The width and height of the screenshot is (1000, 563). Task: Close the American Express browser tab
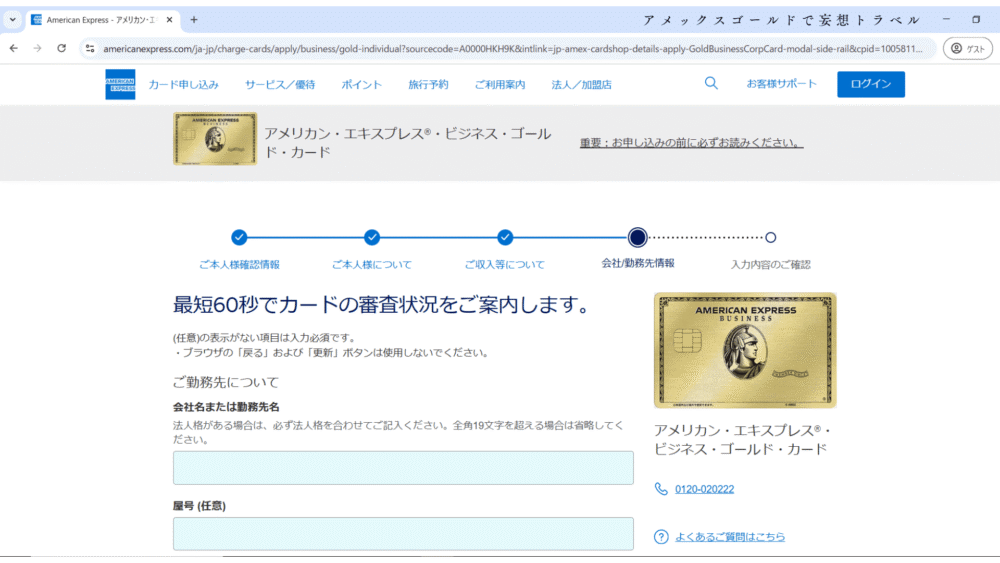click(170, 20)
